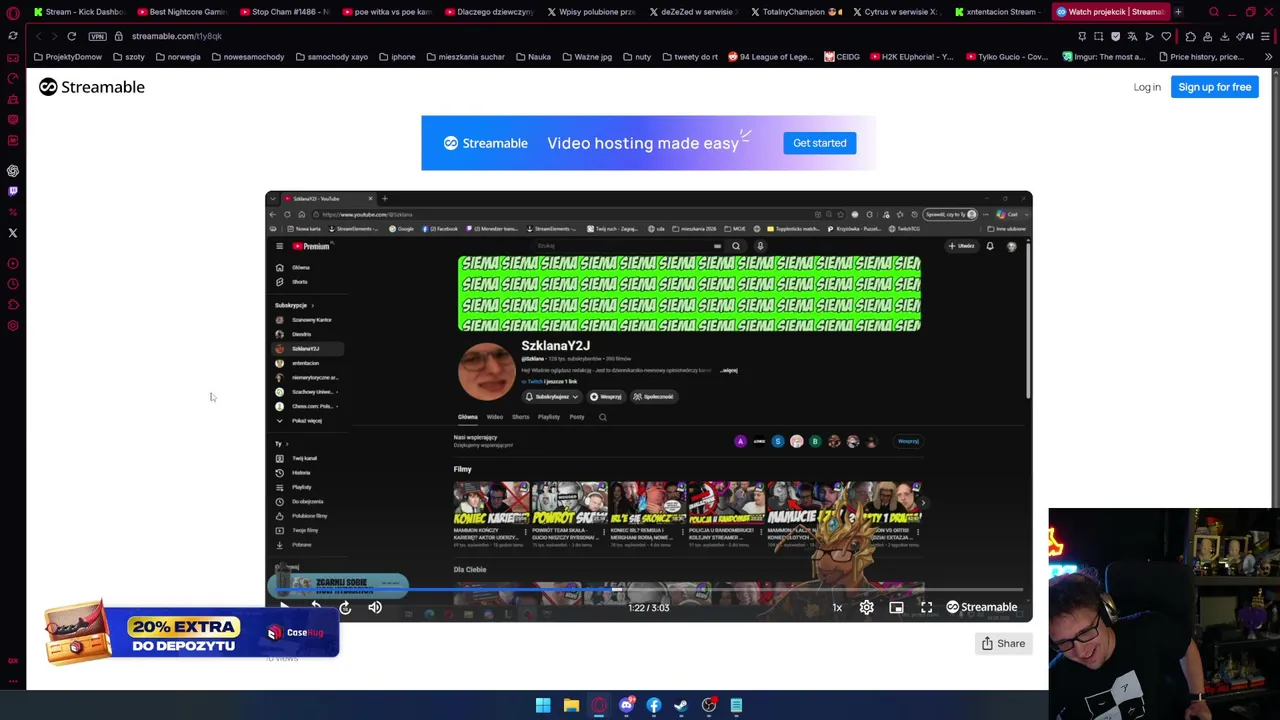
Task: Mute the video with the speaker icon
Action: 375,607
